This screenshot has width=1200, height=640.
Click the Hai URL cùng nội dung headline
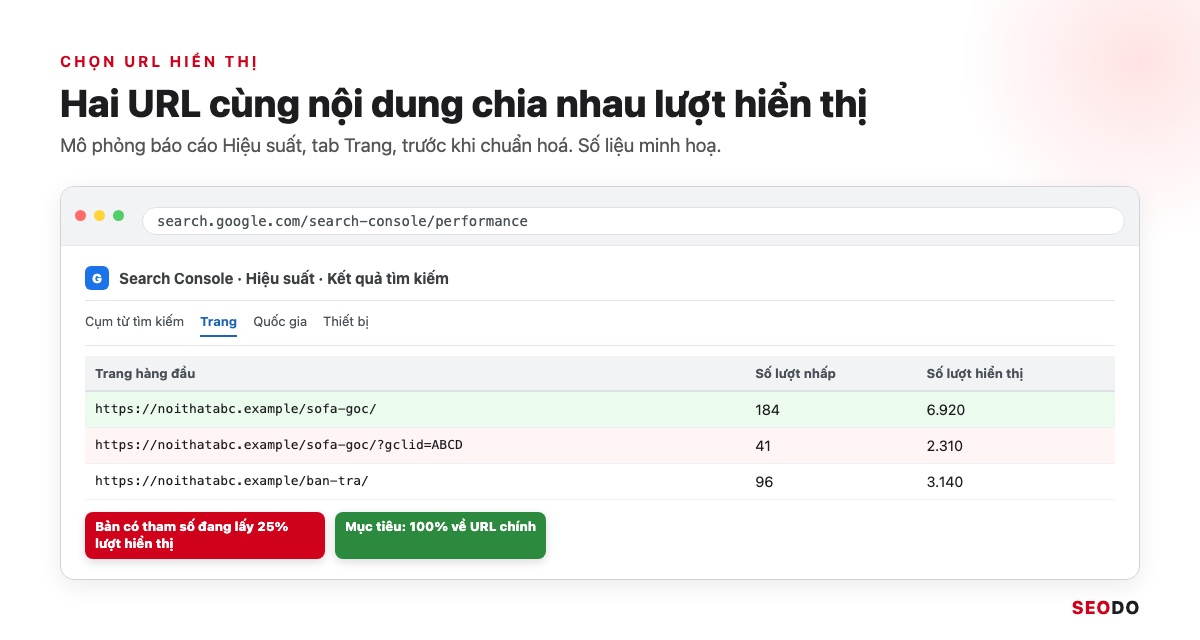tap(463, 106)
